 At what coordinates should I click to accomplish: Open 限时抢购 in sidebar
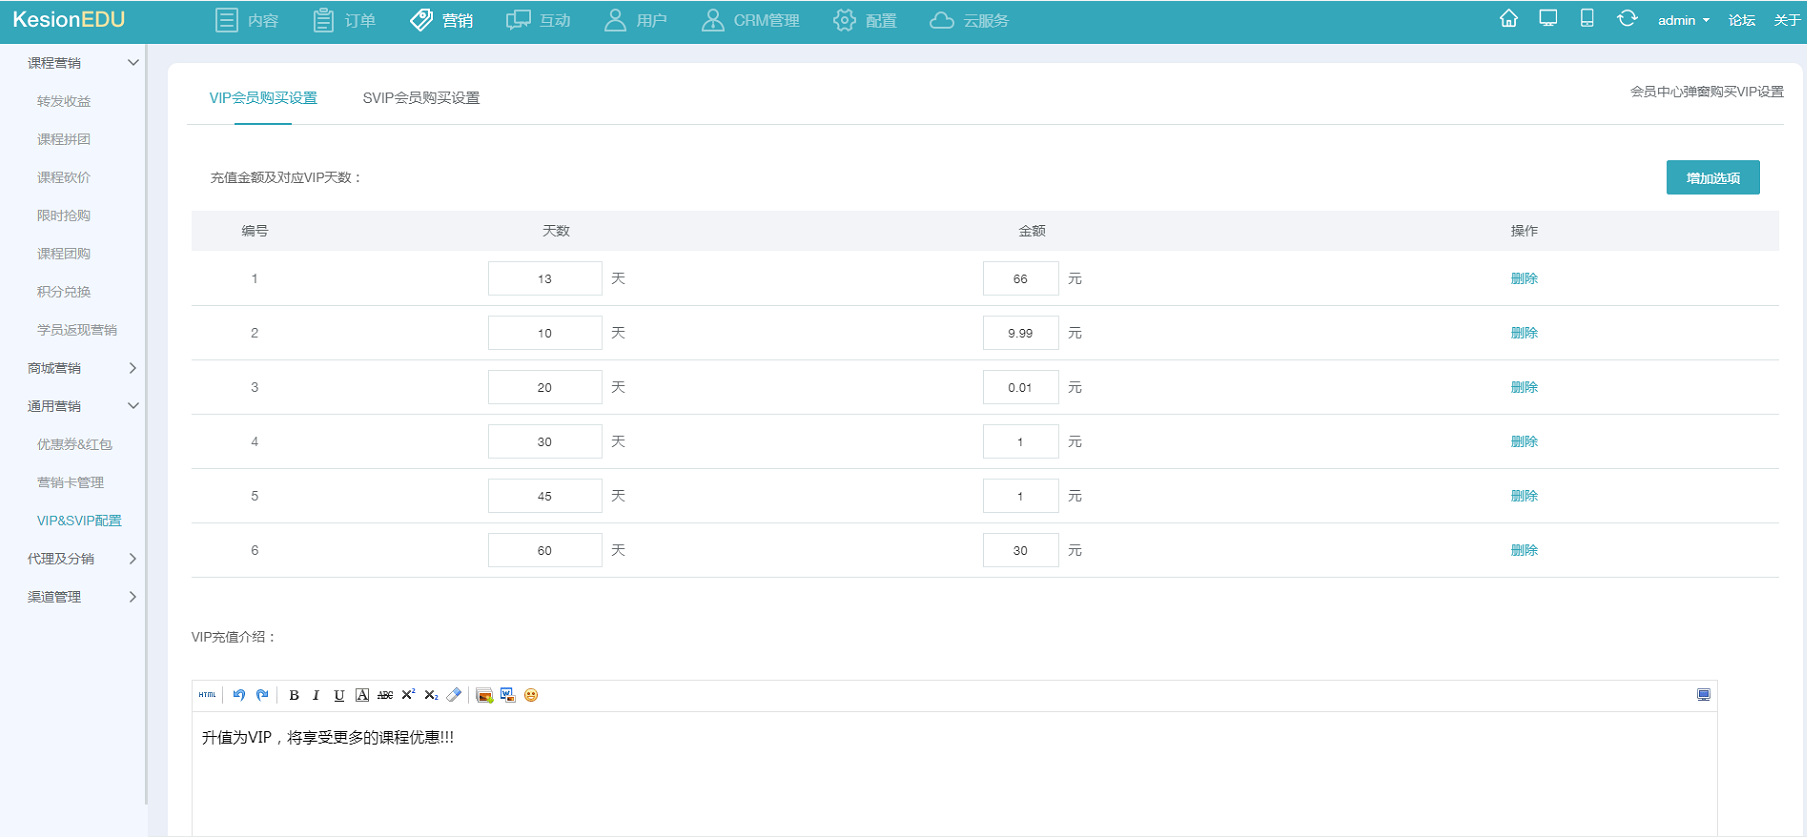click(x=64, y=216)
